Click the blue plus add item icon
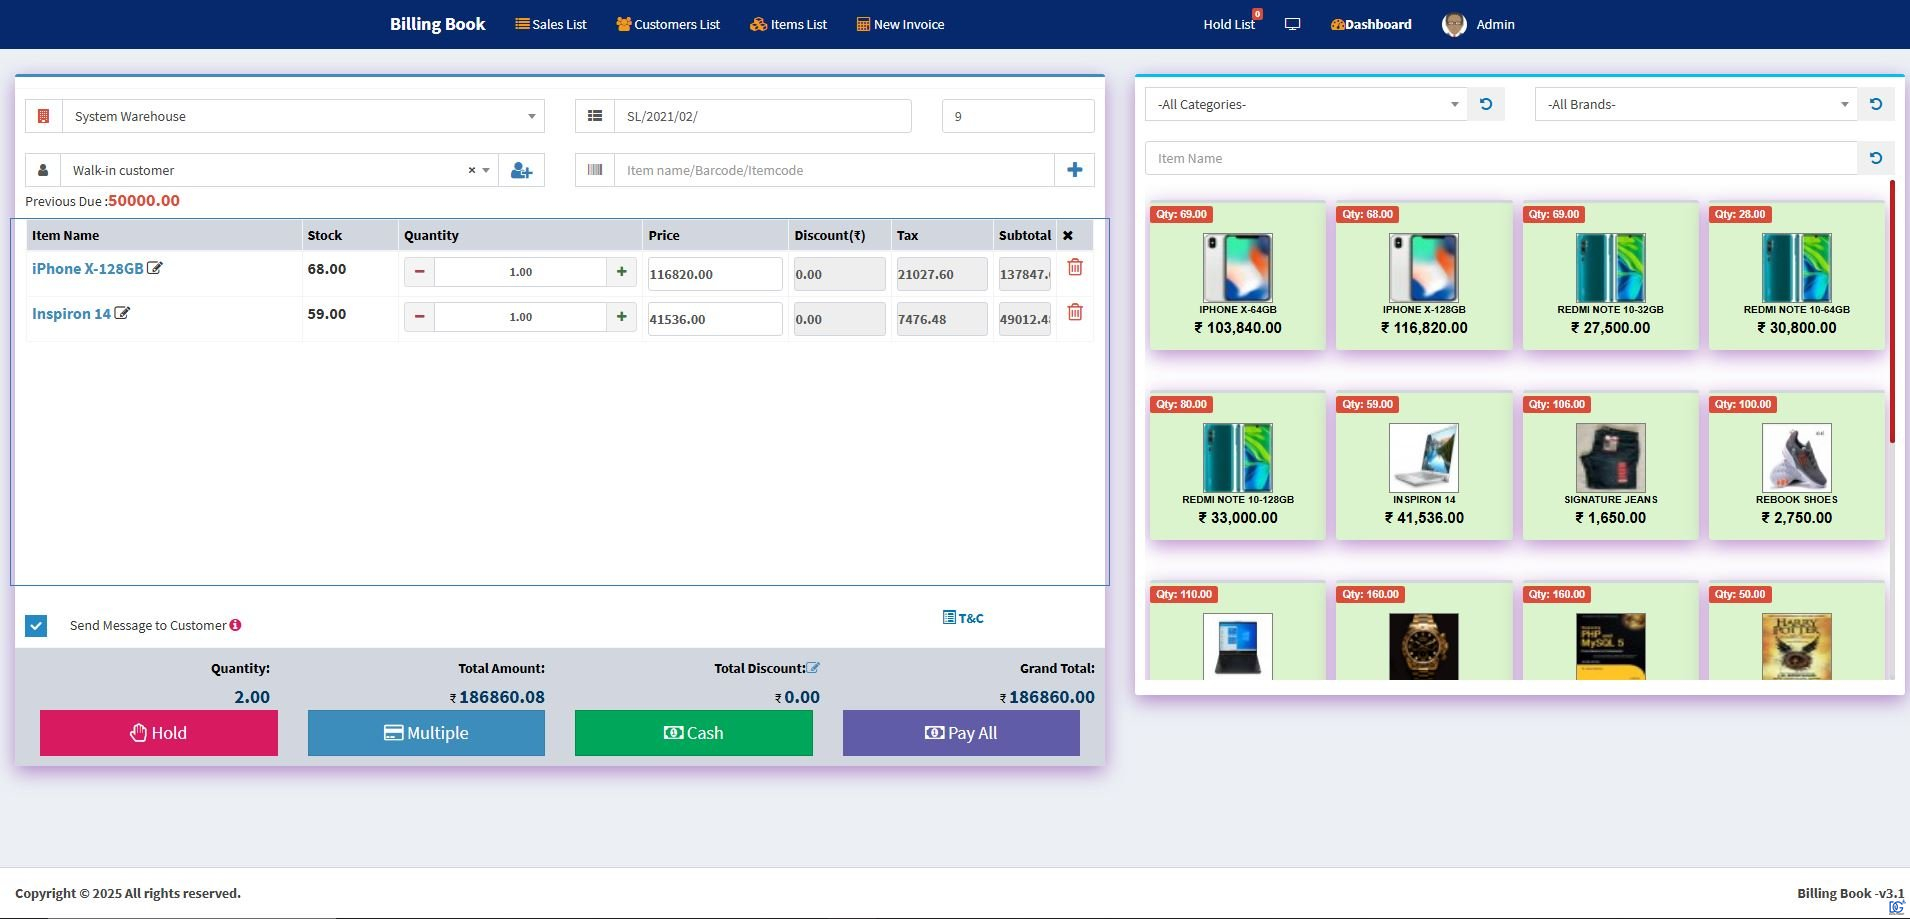Image resolution: width=1910 pixels, height=919 pixels. click(x=1074, y=170)
